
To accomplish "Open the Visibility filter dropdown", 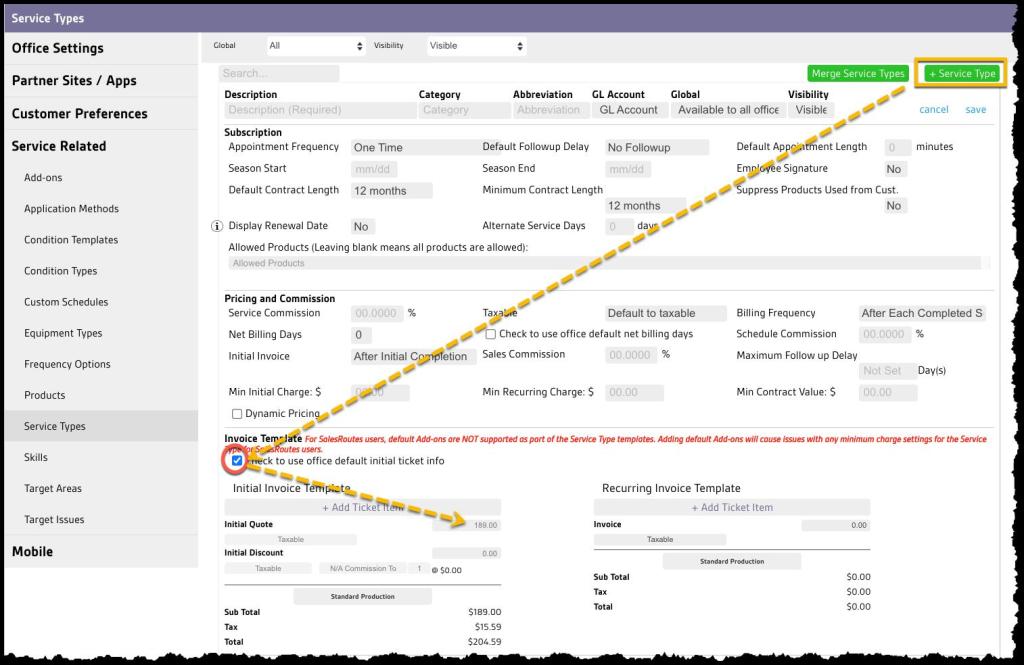I will point(476,46).
